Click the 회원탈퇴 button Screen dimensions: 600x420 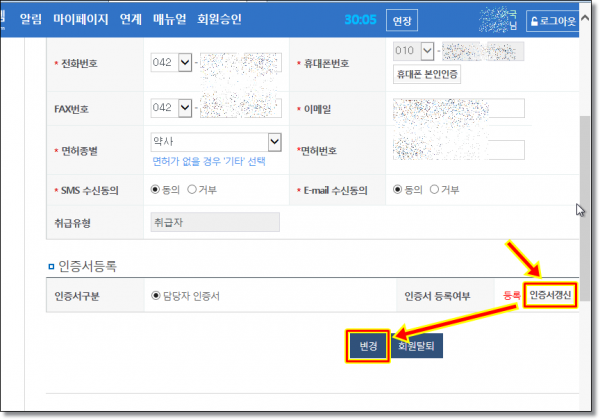click(418, 345)
